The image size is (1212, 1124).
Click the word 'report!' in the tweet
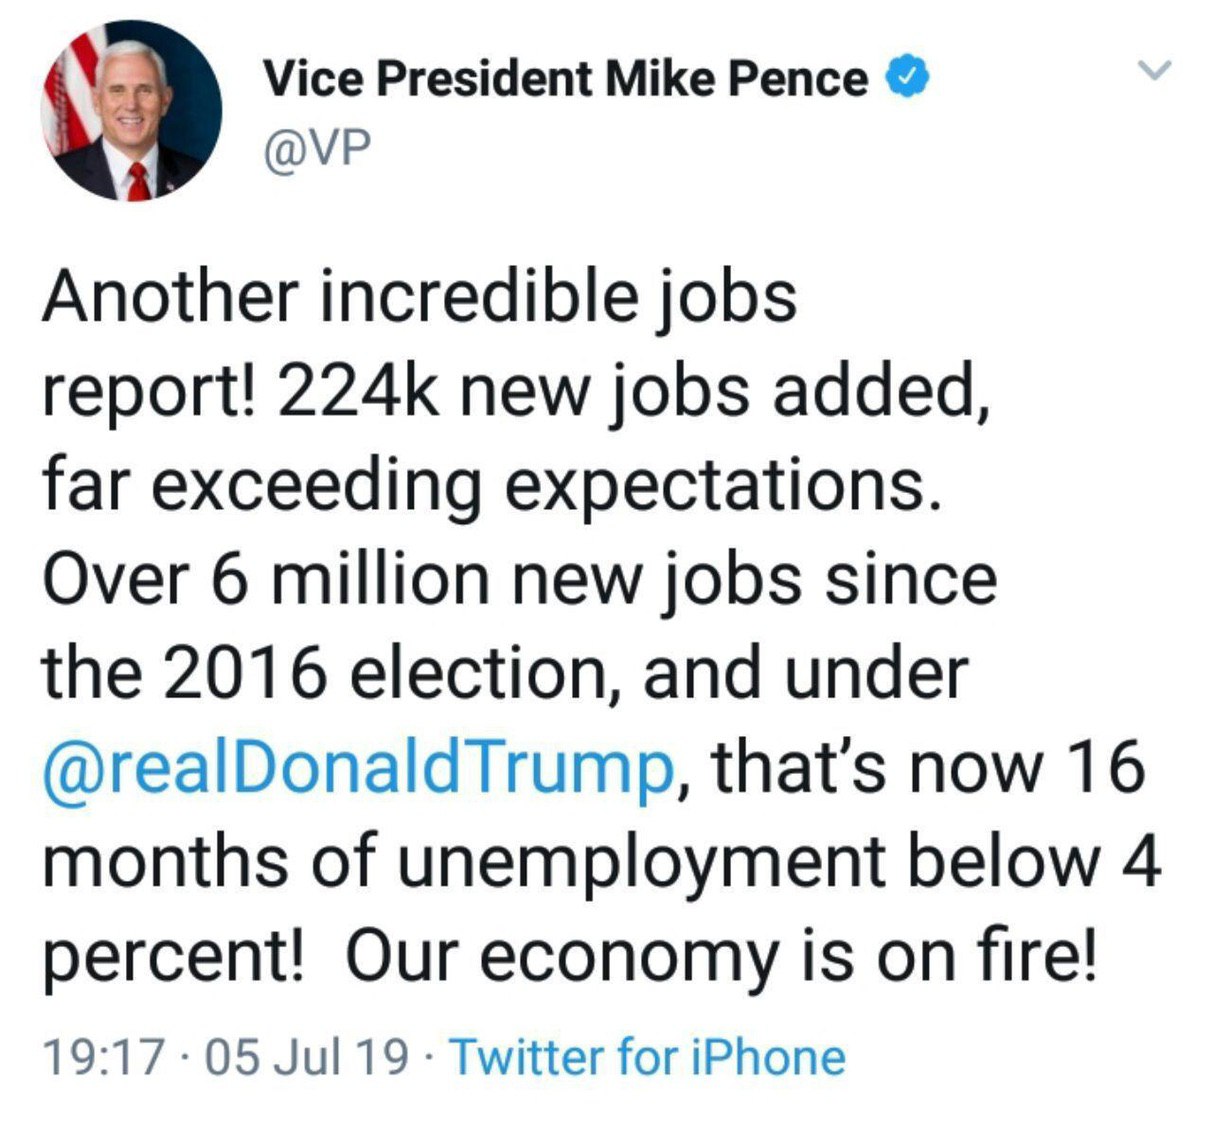pos(150,392)
